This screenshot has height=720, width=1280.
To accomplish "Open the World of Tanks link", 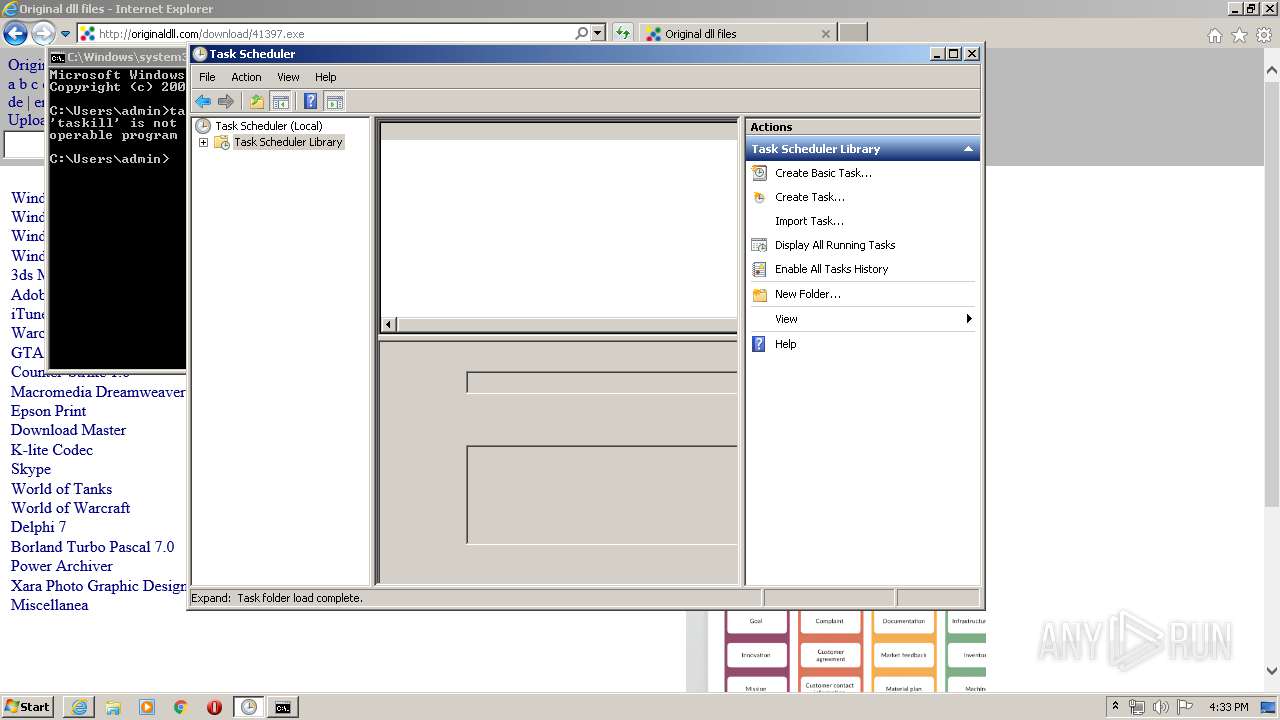I will tap(61, 489).
